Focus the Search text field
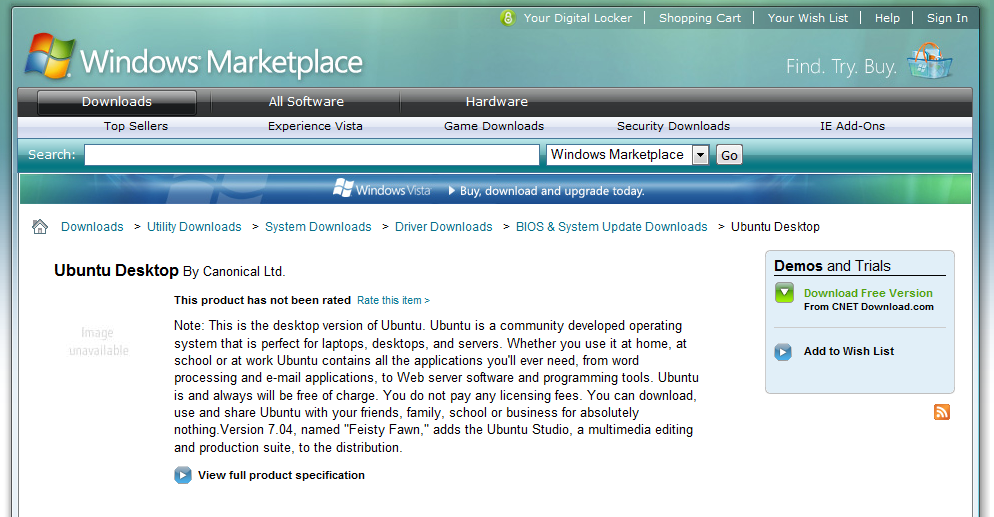This screenshot has height=517, width=994. click(312, 155)
